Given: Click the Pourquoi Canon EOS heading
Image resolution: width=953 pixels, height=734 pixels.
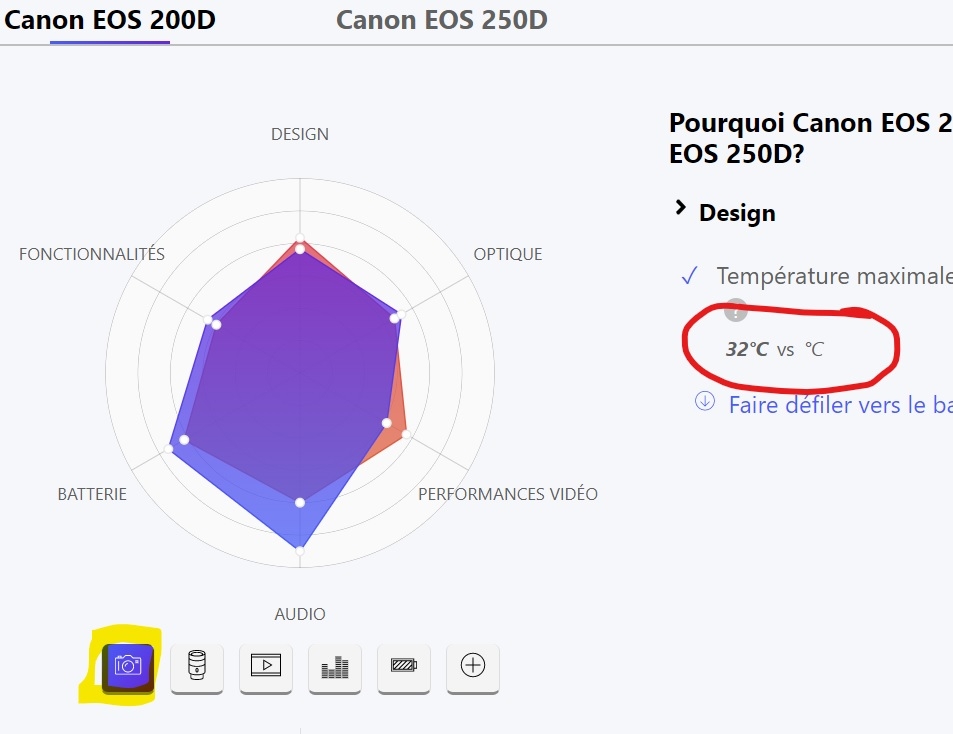Looking at the screenshot, I should 811,139.
